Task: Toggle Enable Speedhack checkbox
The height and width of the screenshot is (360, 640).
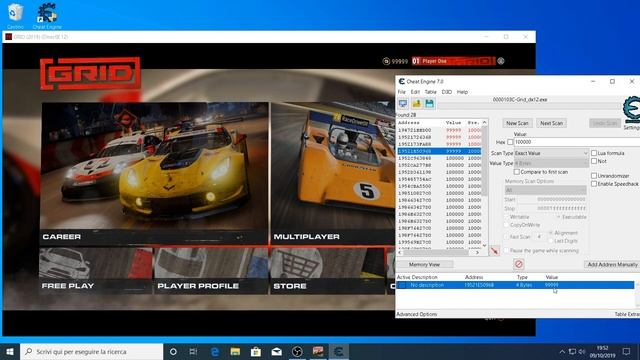Action: tap(594, 184)
